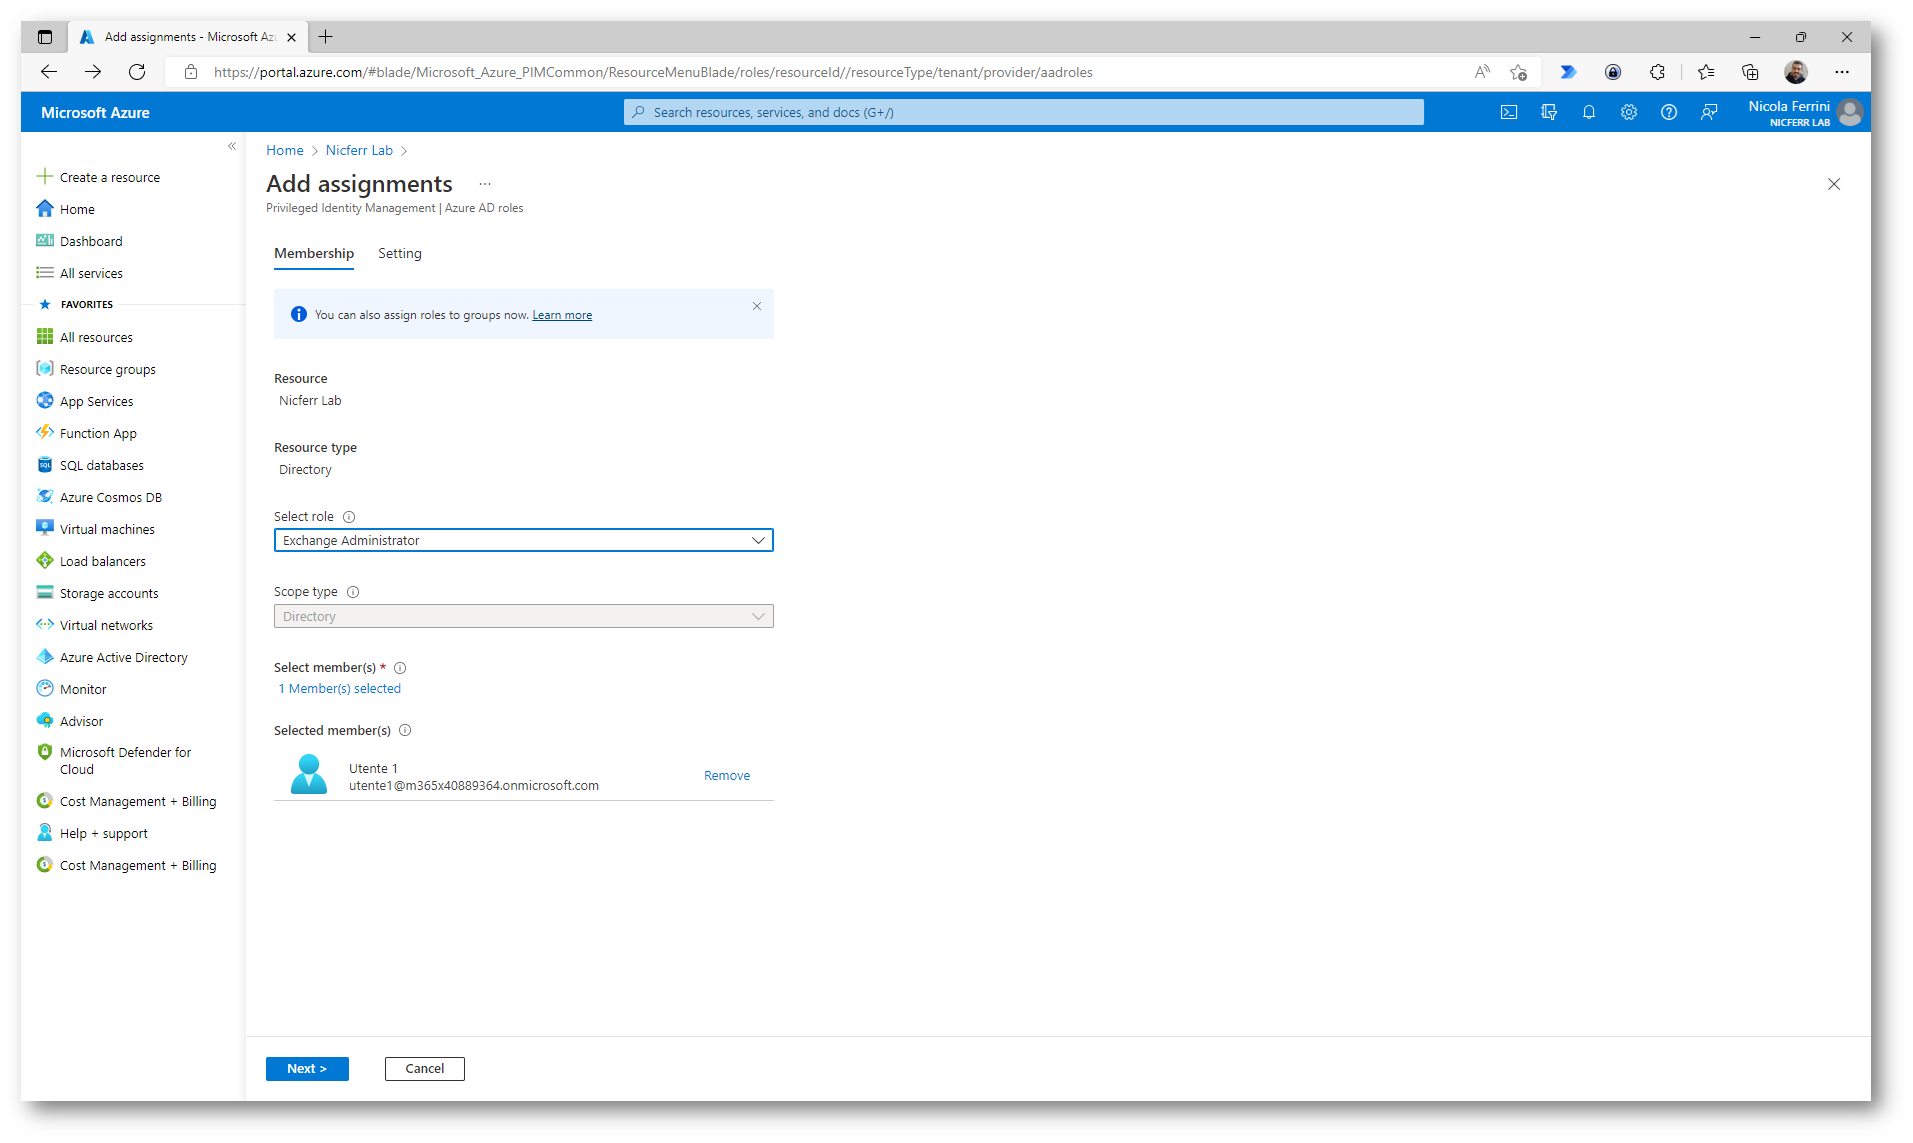1913x1143 pixels.
Task: Open the Notifications bell
Action: 1589,112
